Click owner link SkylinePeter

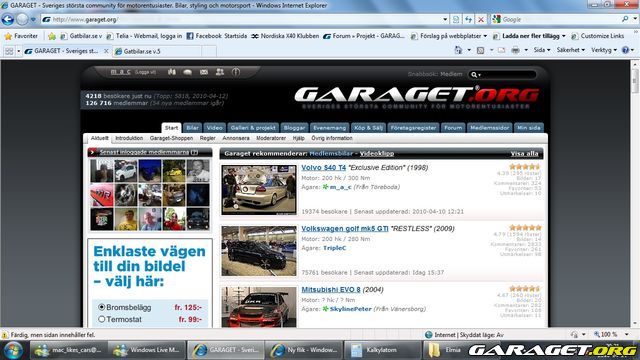coord(351,309)
